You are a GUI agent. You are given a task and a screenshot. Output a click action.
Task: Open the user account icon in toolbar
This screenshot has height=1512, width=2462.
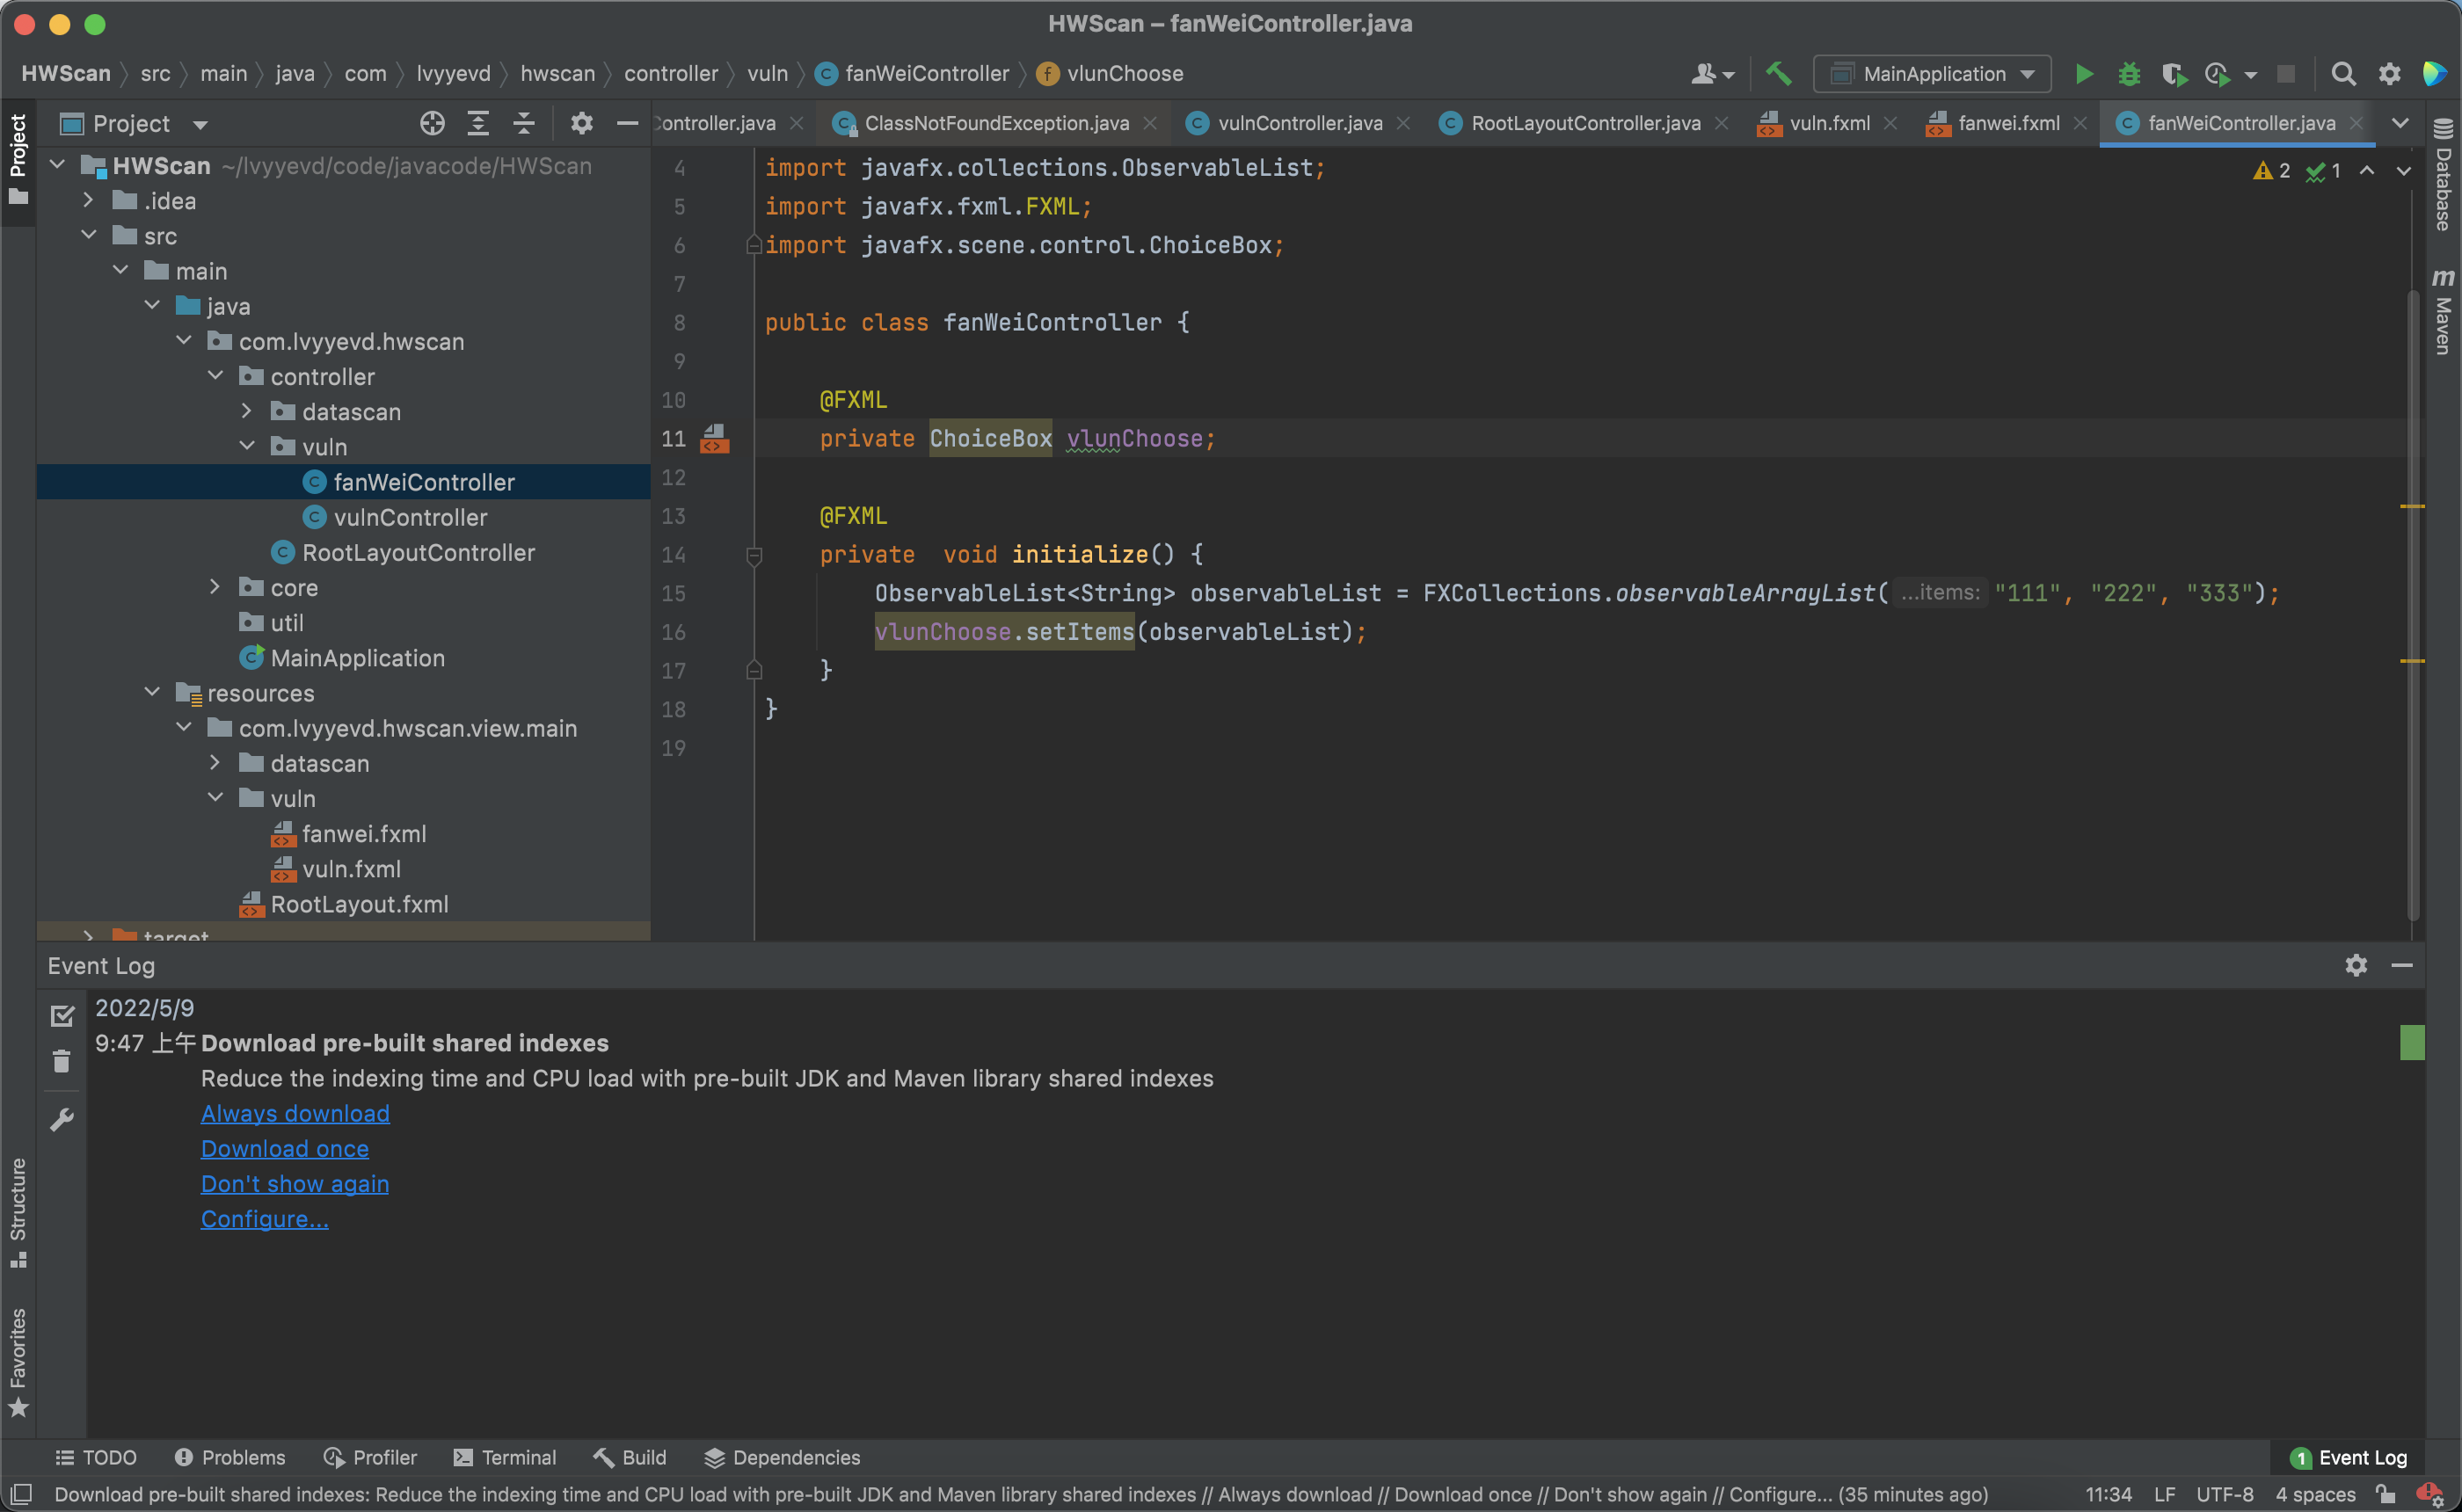coord(1712,74)
